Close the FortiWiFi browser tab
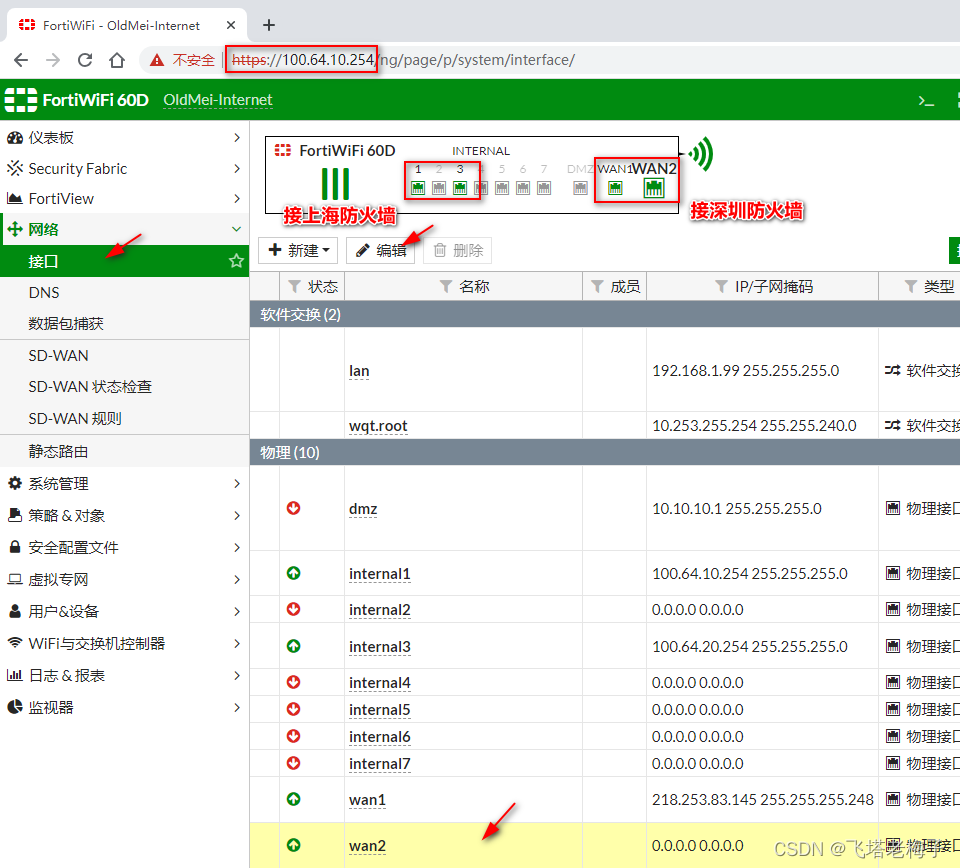The height and width of the screenshot is (868, 960). (231, 25)
